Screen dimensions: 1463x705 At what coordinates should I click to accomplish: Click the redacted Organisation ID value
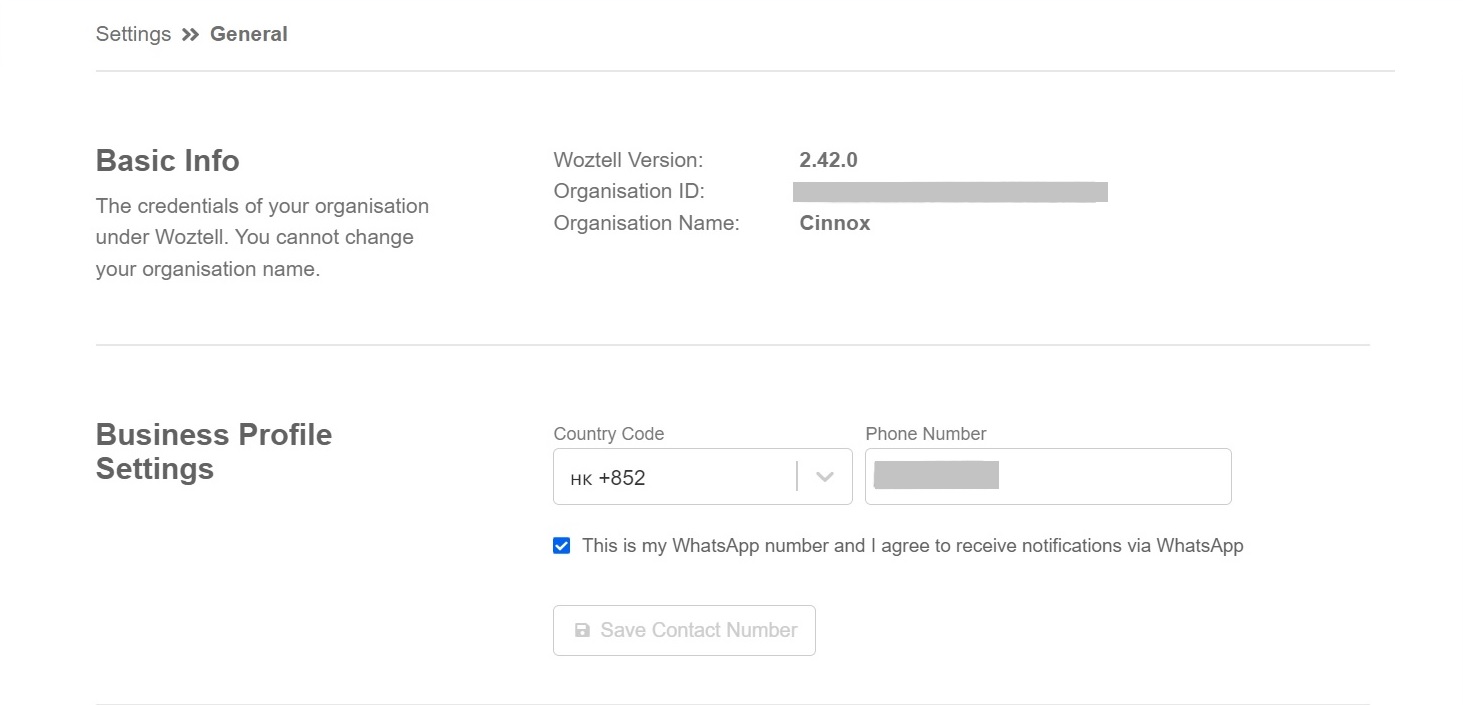pos(949,192)
